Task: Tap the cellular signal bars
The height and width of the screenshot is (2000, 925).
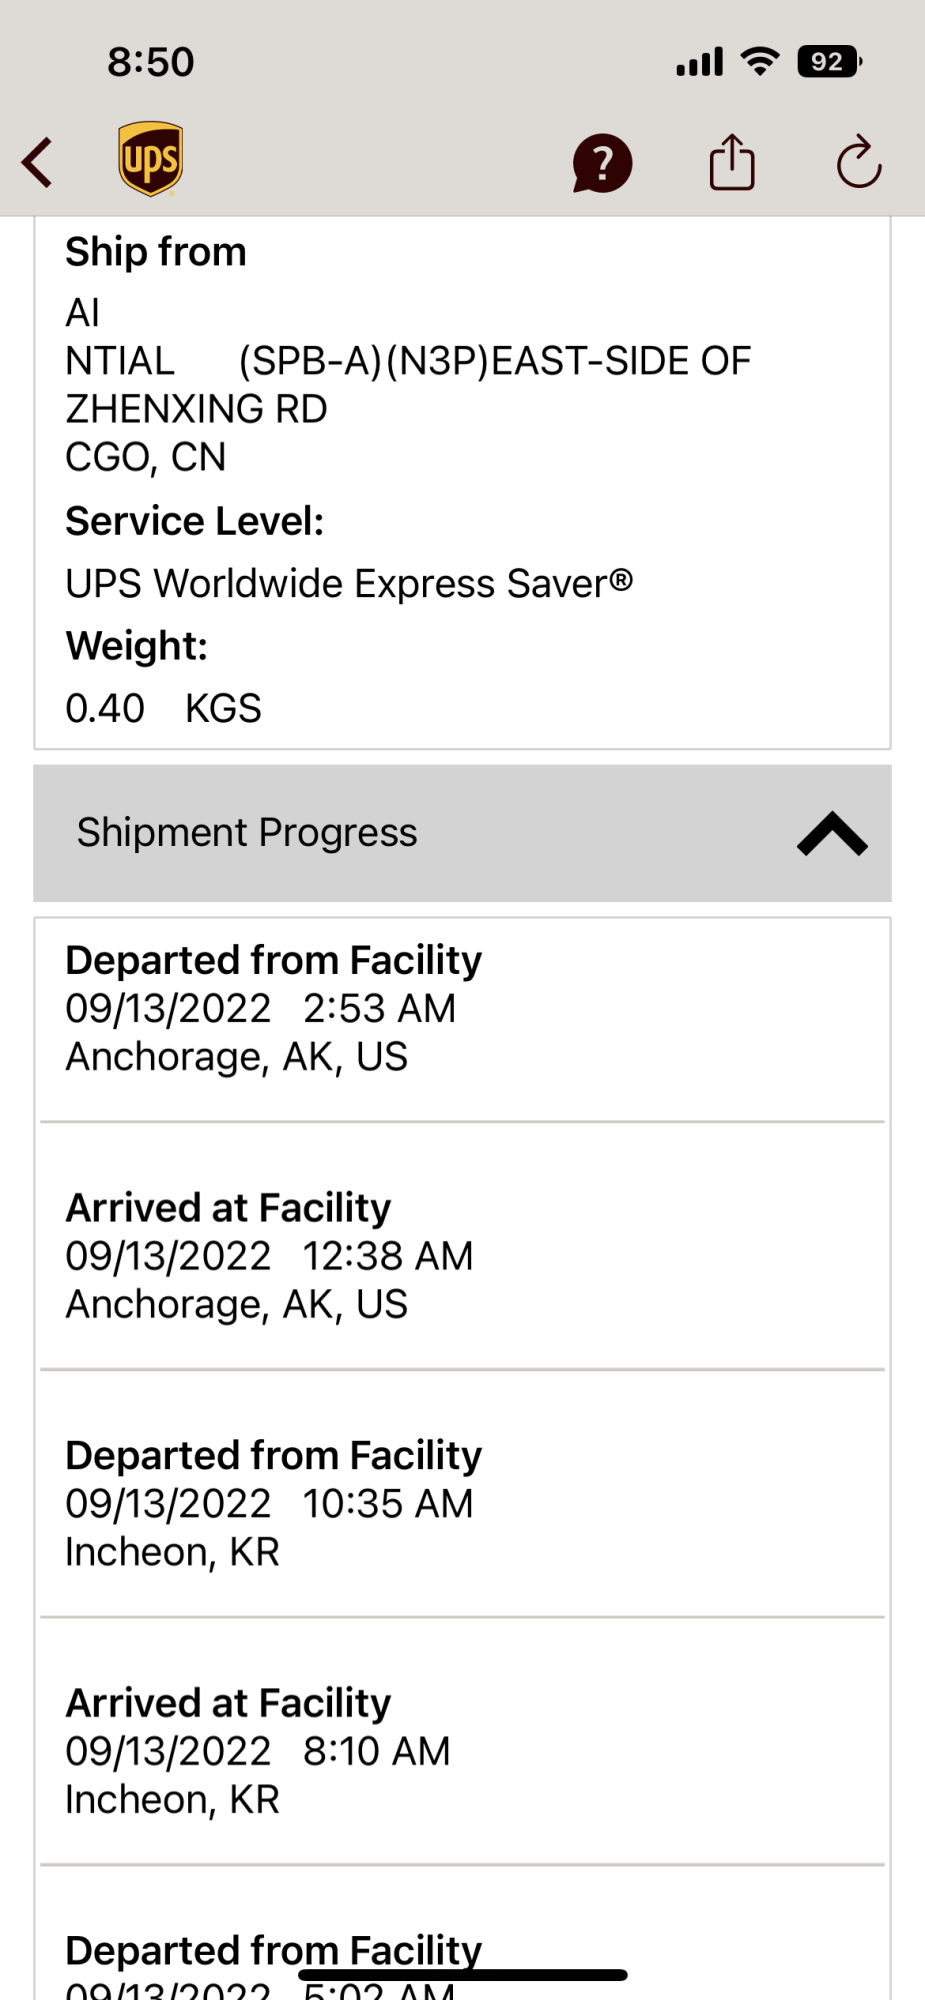Action: (699, 63)
